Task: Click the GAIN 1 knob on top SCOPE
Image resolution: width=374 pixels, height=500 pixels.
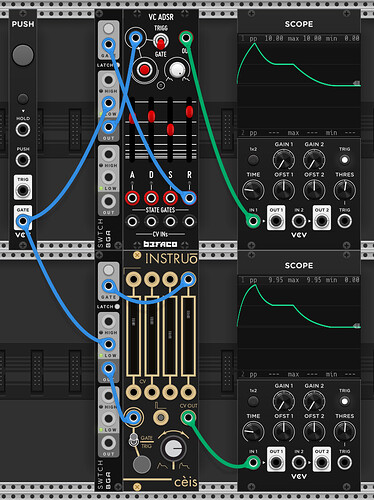Action: 284,160
